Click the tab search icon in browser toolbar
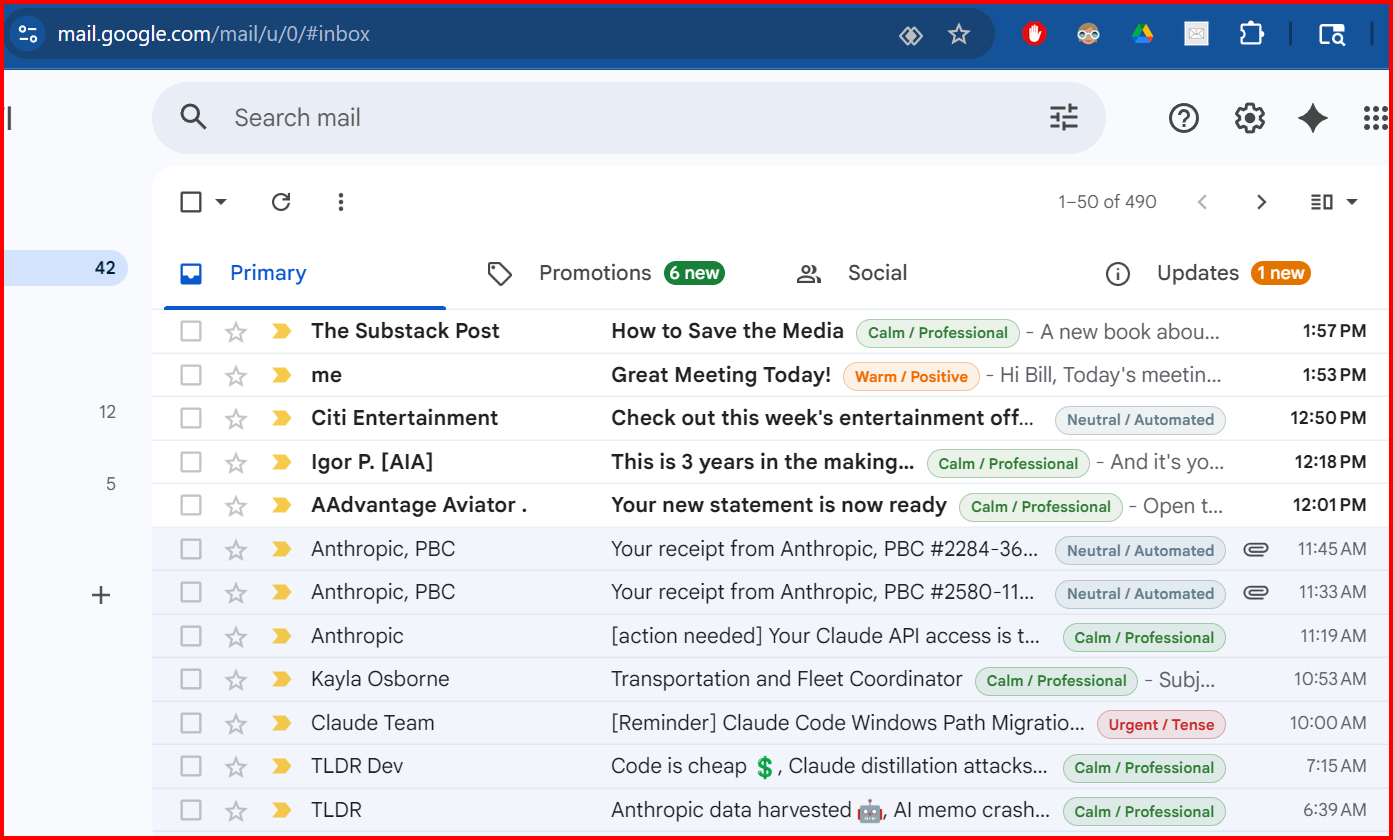This screenshot has height=840, width=1393. [x=1332, y=35]
